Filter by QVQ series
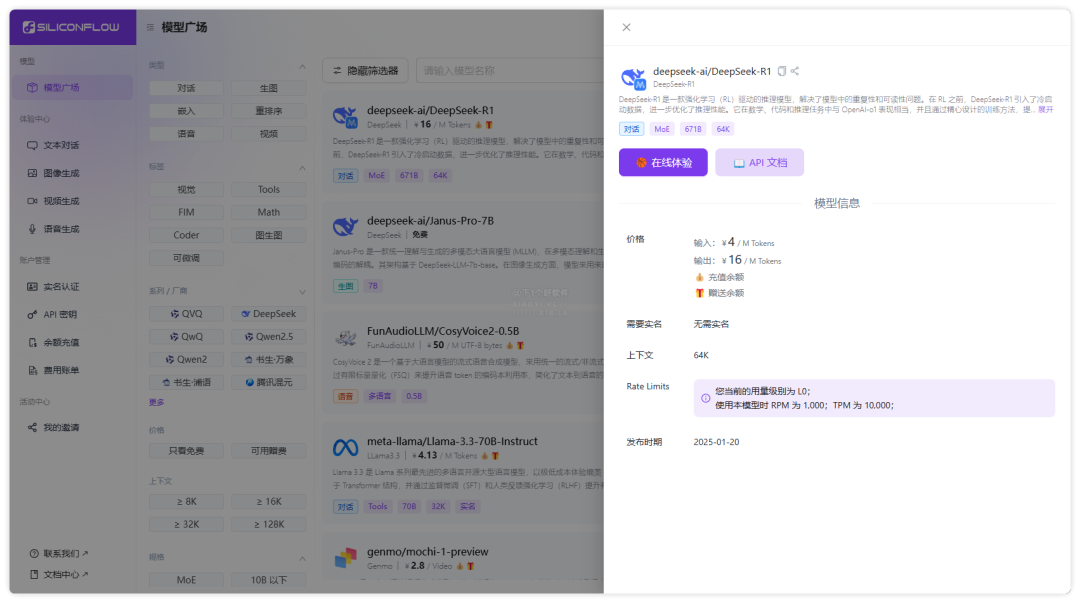The image size is (1080, 603). (186, 314)
